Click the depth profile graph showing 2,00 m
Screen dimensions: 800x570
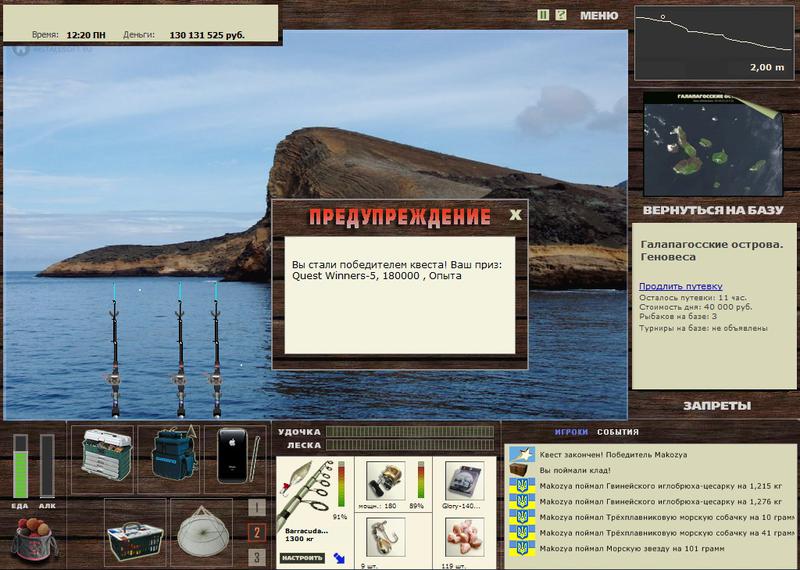pyautogui.click(x=714, y=43)
